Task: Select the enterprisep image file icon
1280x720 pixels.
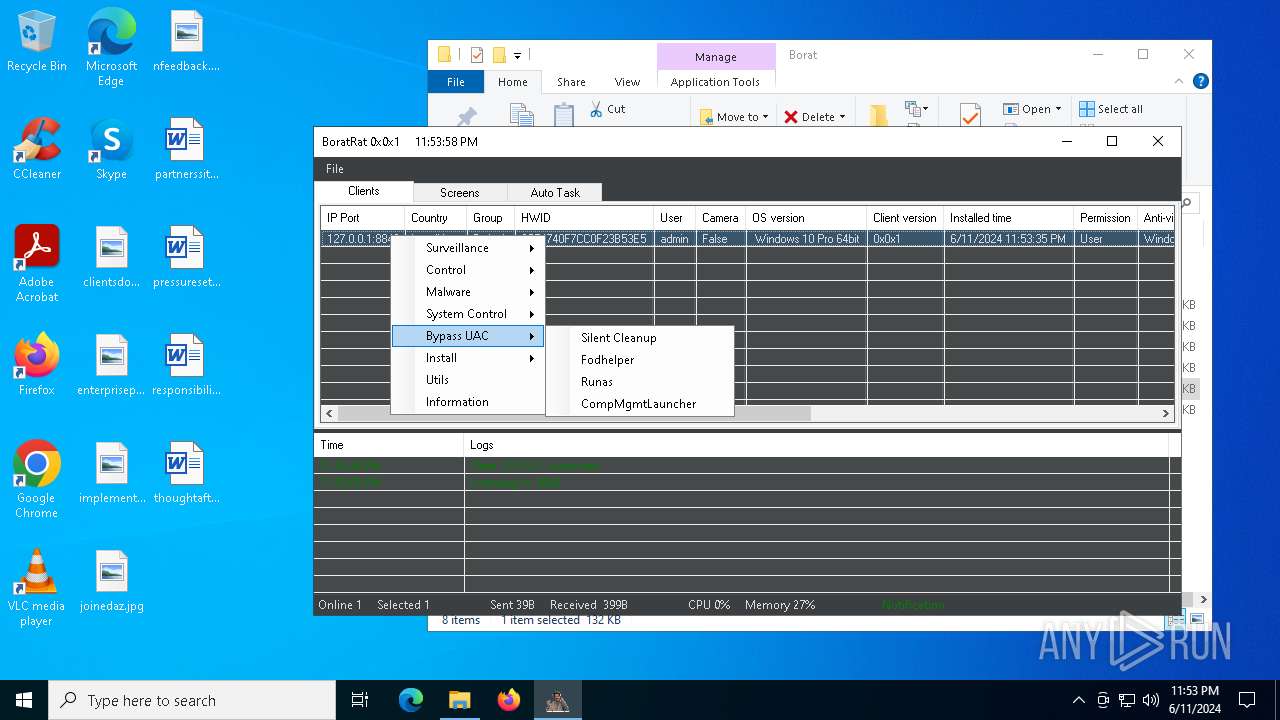Action: [111, 366]
